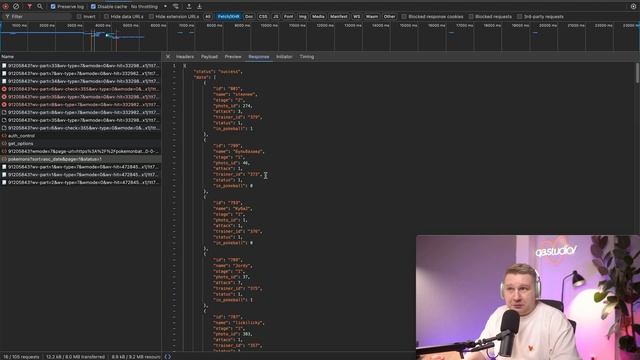Enable the Invert filter checkbox
This screenshot has height=360, width=640.
[x=79, y=17]
